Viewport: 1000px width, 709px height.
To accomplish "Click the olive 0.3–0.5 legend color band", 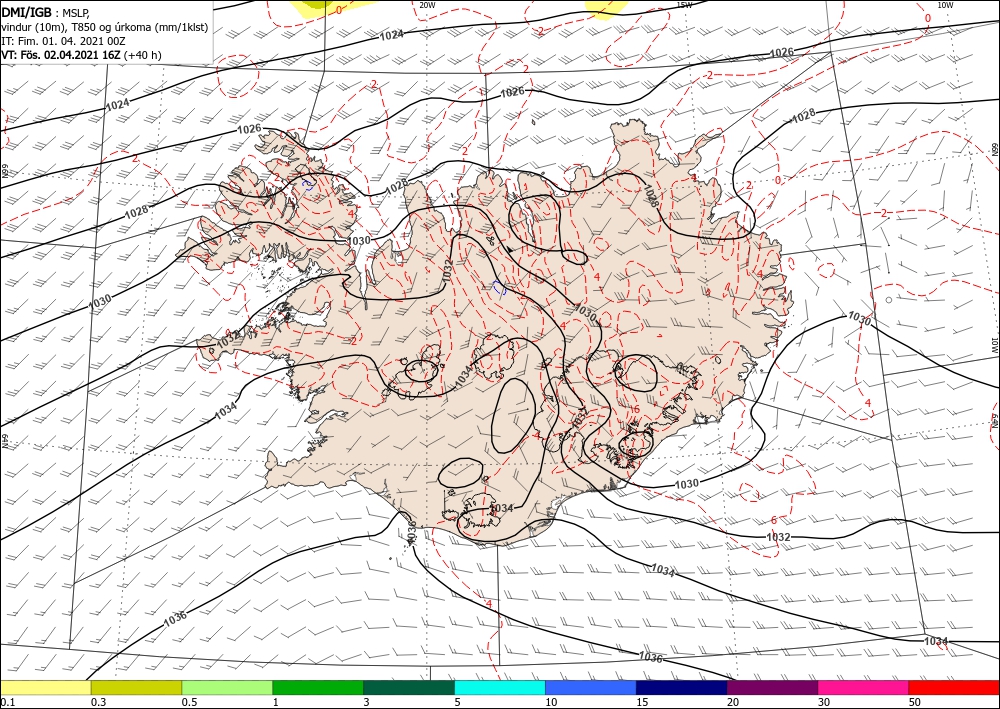I will pyautogui.click(x=136, y=687).
